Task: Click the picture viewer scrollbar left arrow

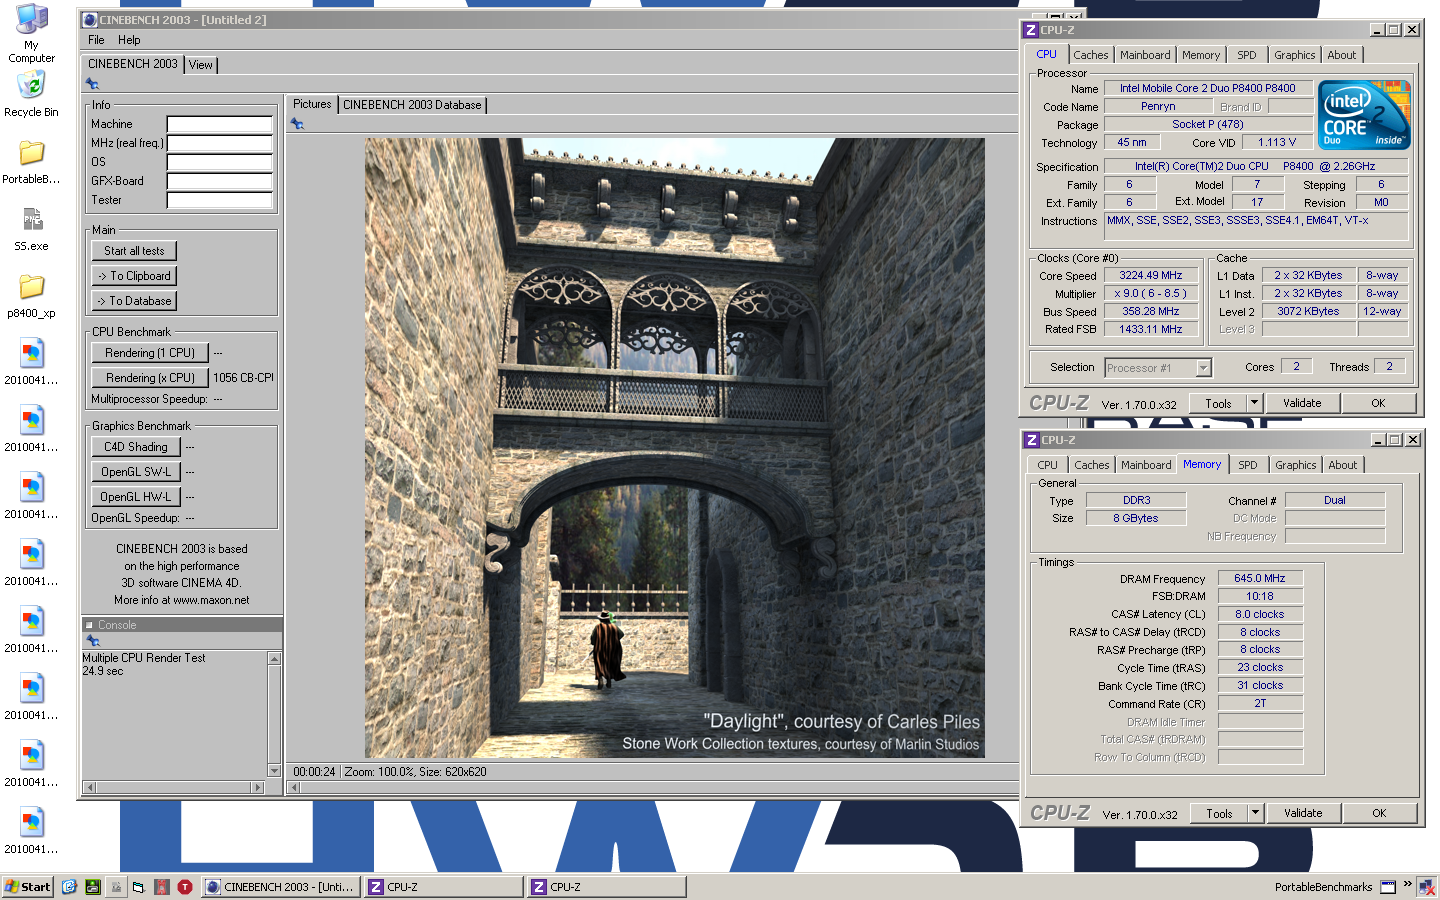Action: (295, 788)
